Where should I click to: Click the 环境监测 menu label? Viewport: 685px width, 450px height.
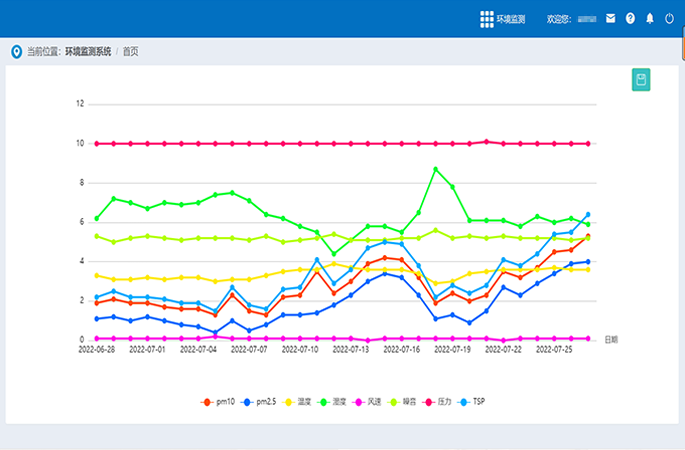511,18
